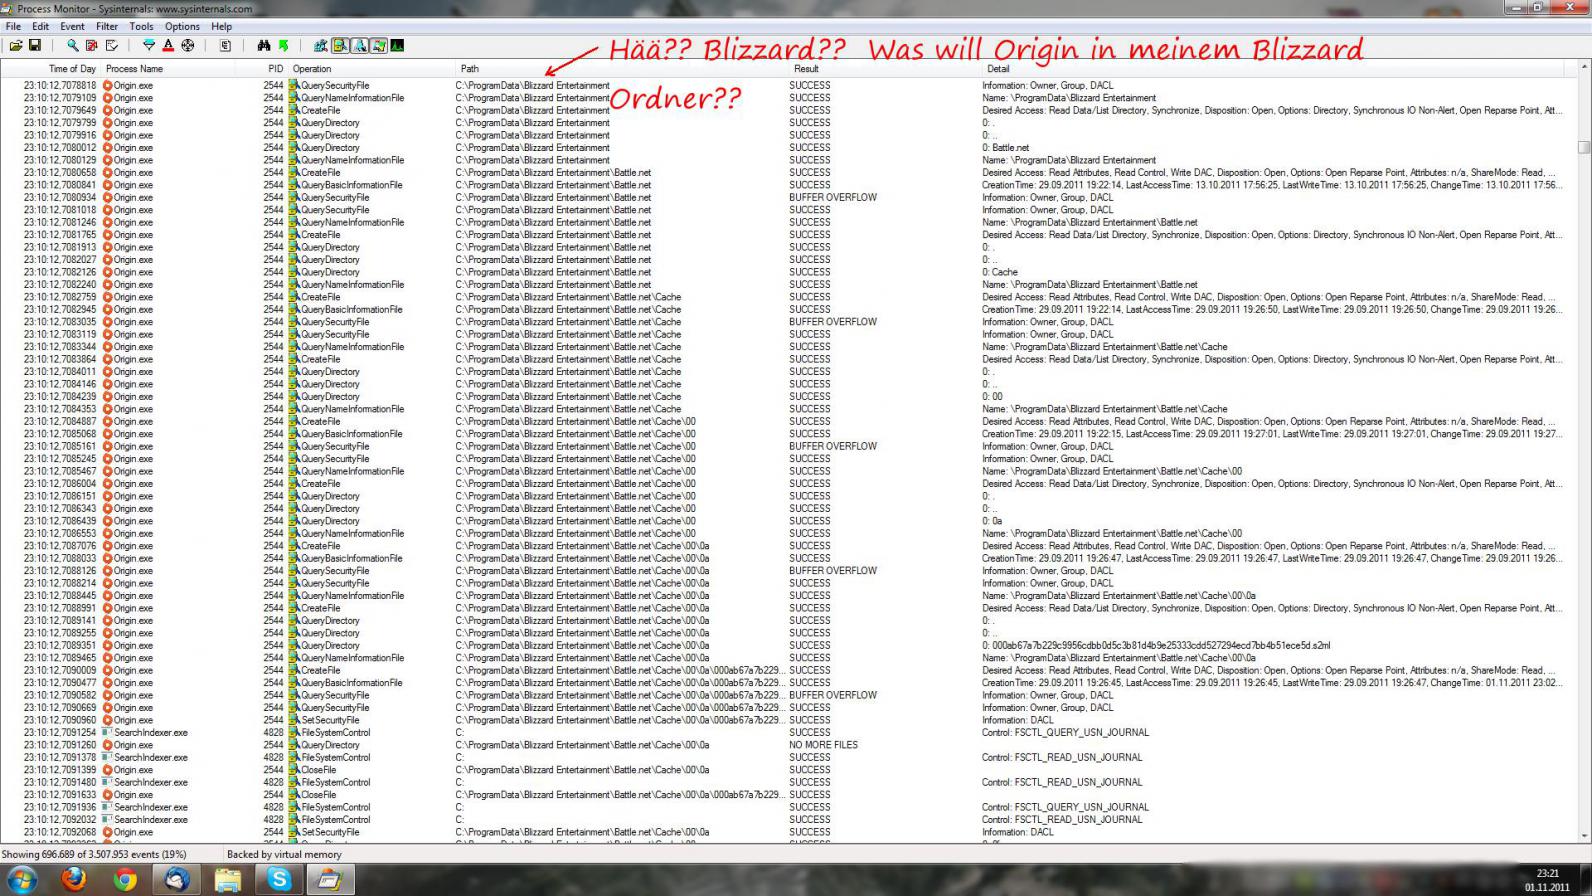Open Skype from the taskbar

(279, 880)
